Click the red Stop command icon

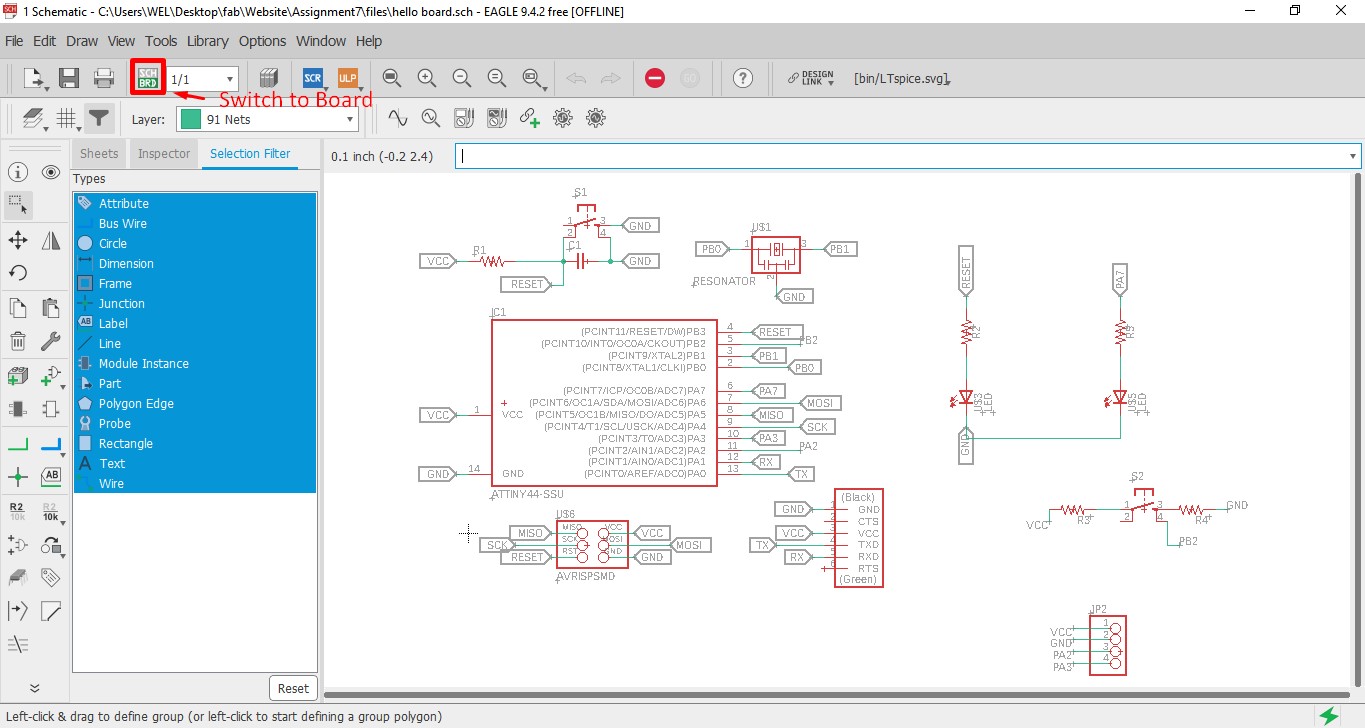(x=655, y=78)
